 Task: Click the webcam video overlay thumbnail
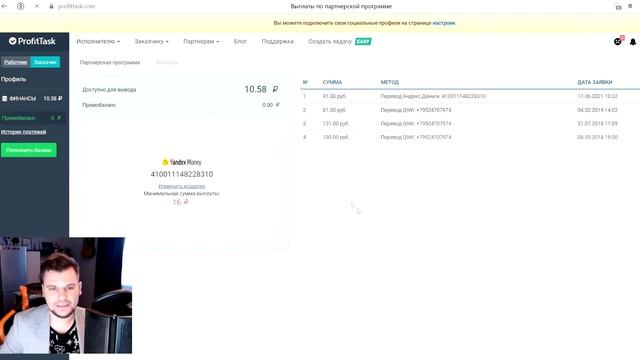pos(66,296)
